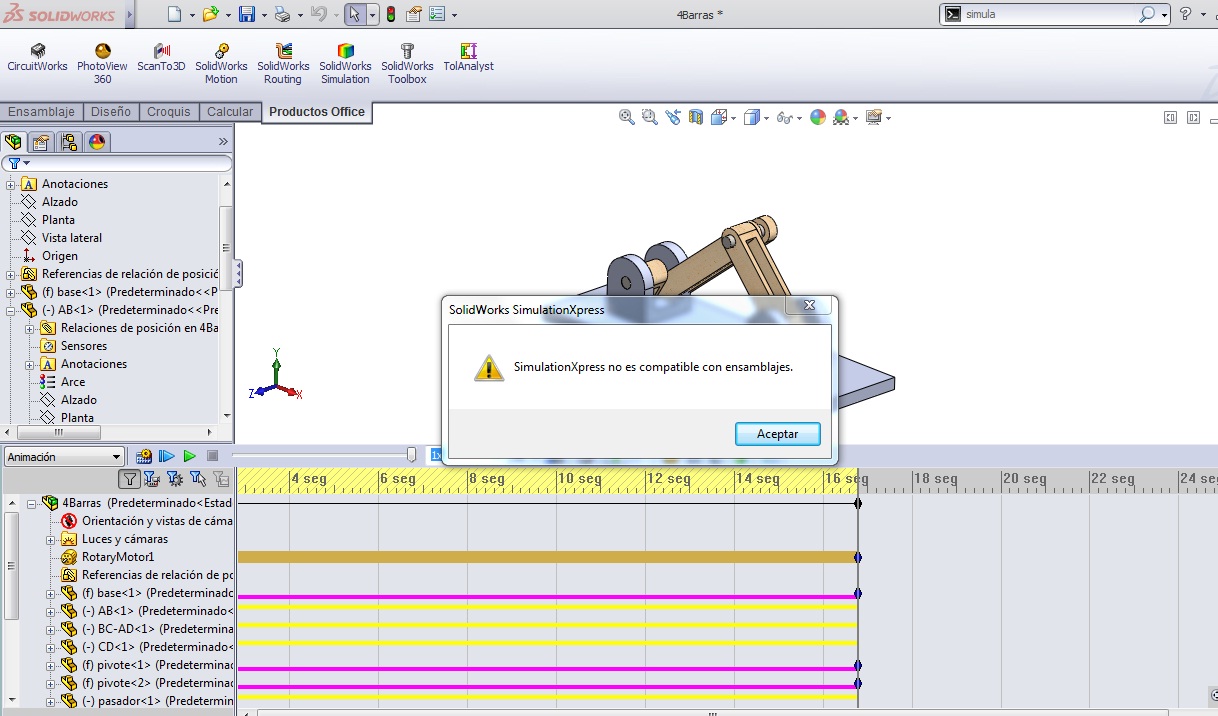Open the Animación study type dropdown
The height and width of the screenshot is (716, 1218).
pos(64,457)
